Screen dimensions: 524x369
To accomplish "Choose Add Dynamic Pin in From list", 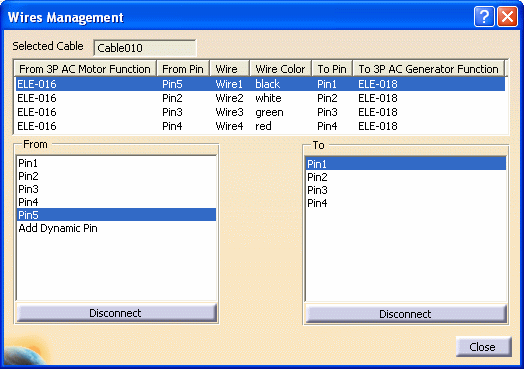I will [116, 228].
